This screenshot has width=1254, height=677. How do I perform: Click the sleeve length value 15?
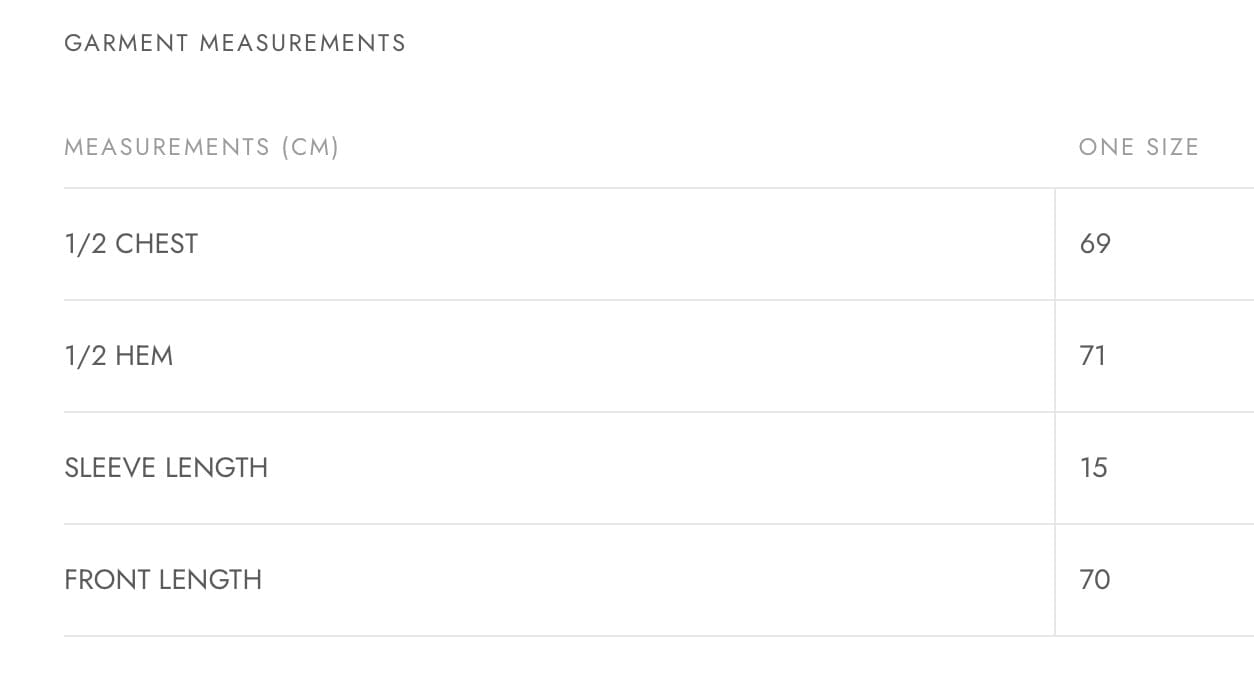(1094, 468)
